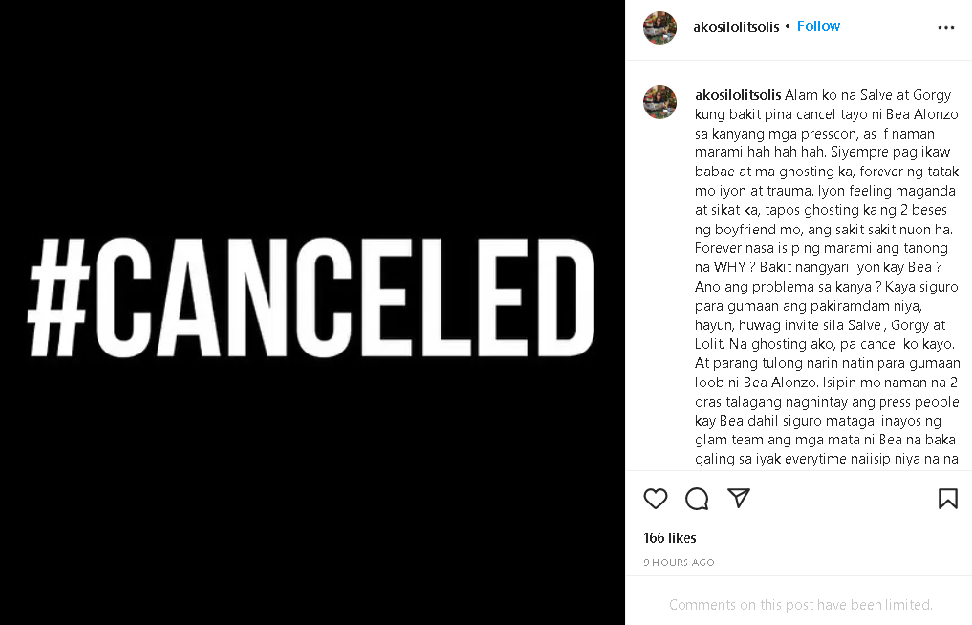972x625 pixels.
Task: Like the post with the heart icon
Action: (655, 498)
